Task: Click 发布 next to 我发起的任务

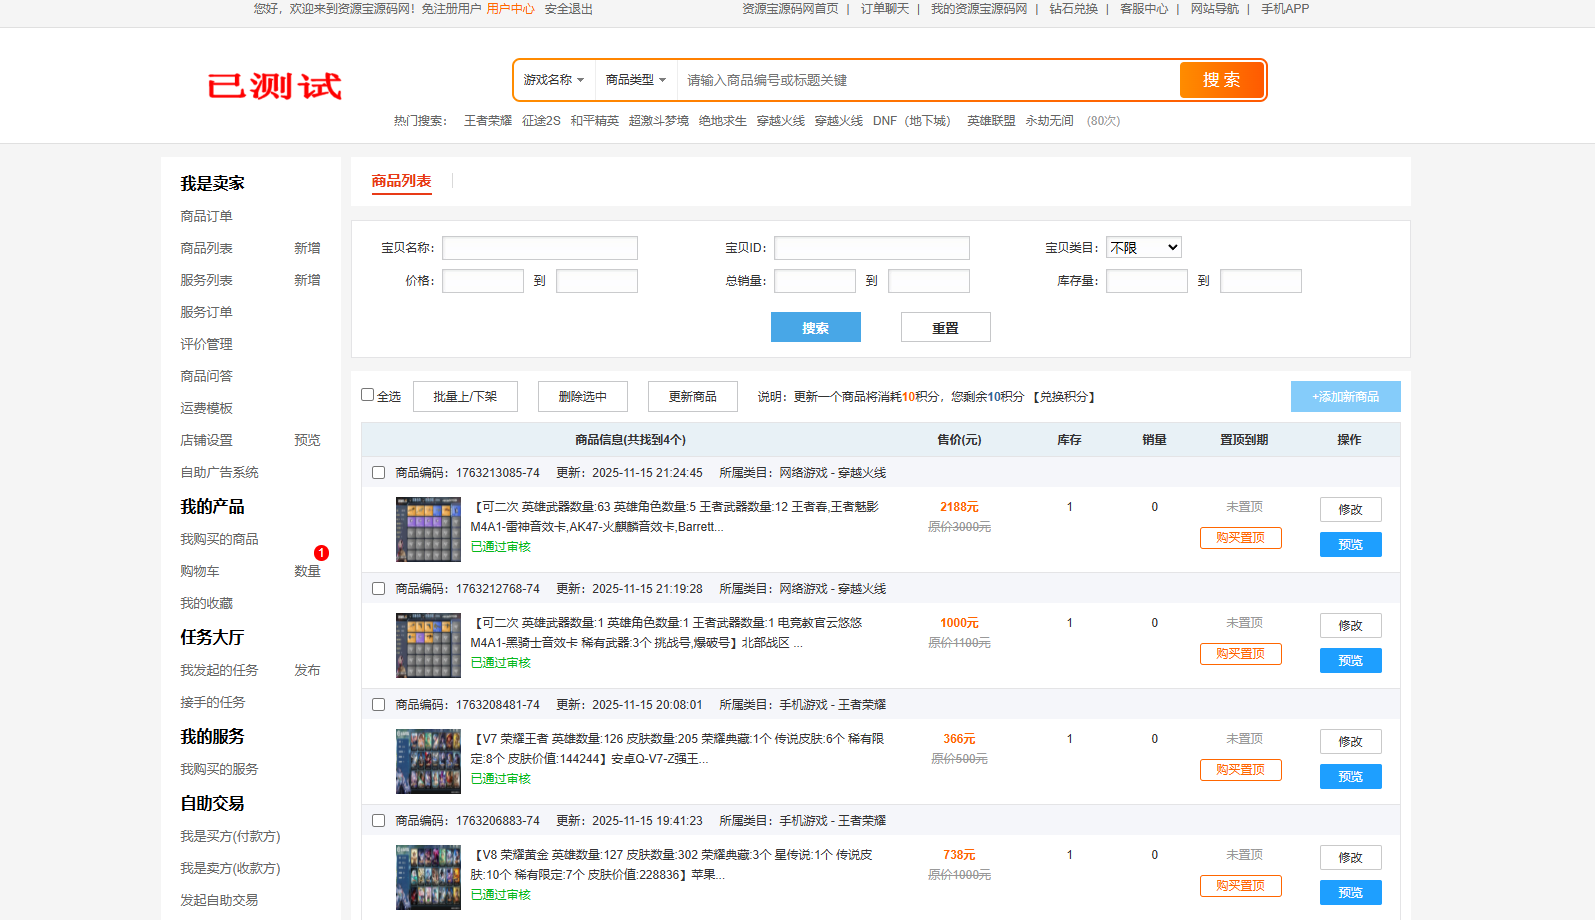Action: tap(307, 670)
